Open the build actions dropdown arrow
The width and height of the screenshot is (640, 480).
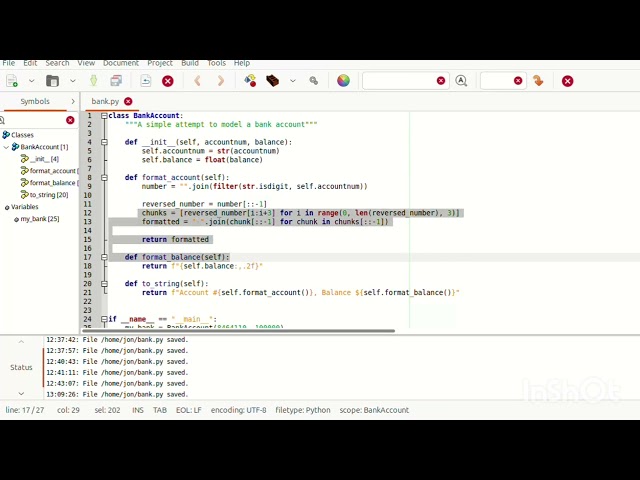point(293,81)
